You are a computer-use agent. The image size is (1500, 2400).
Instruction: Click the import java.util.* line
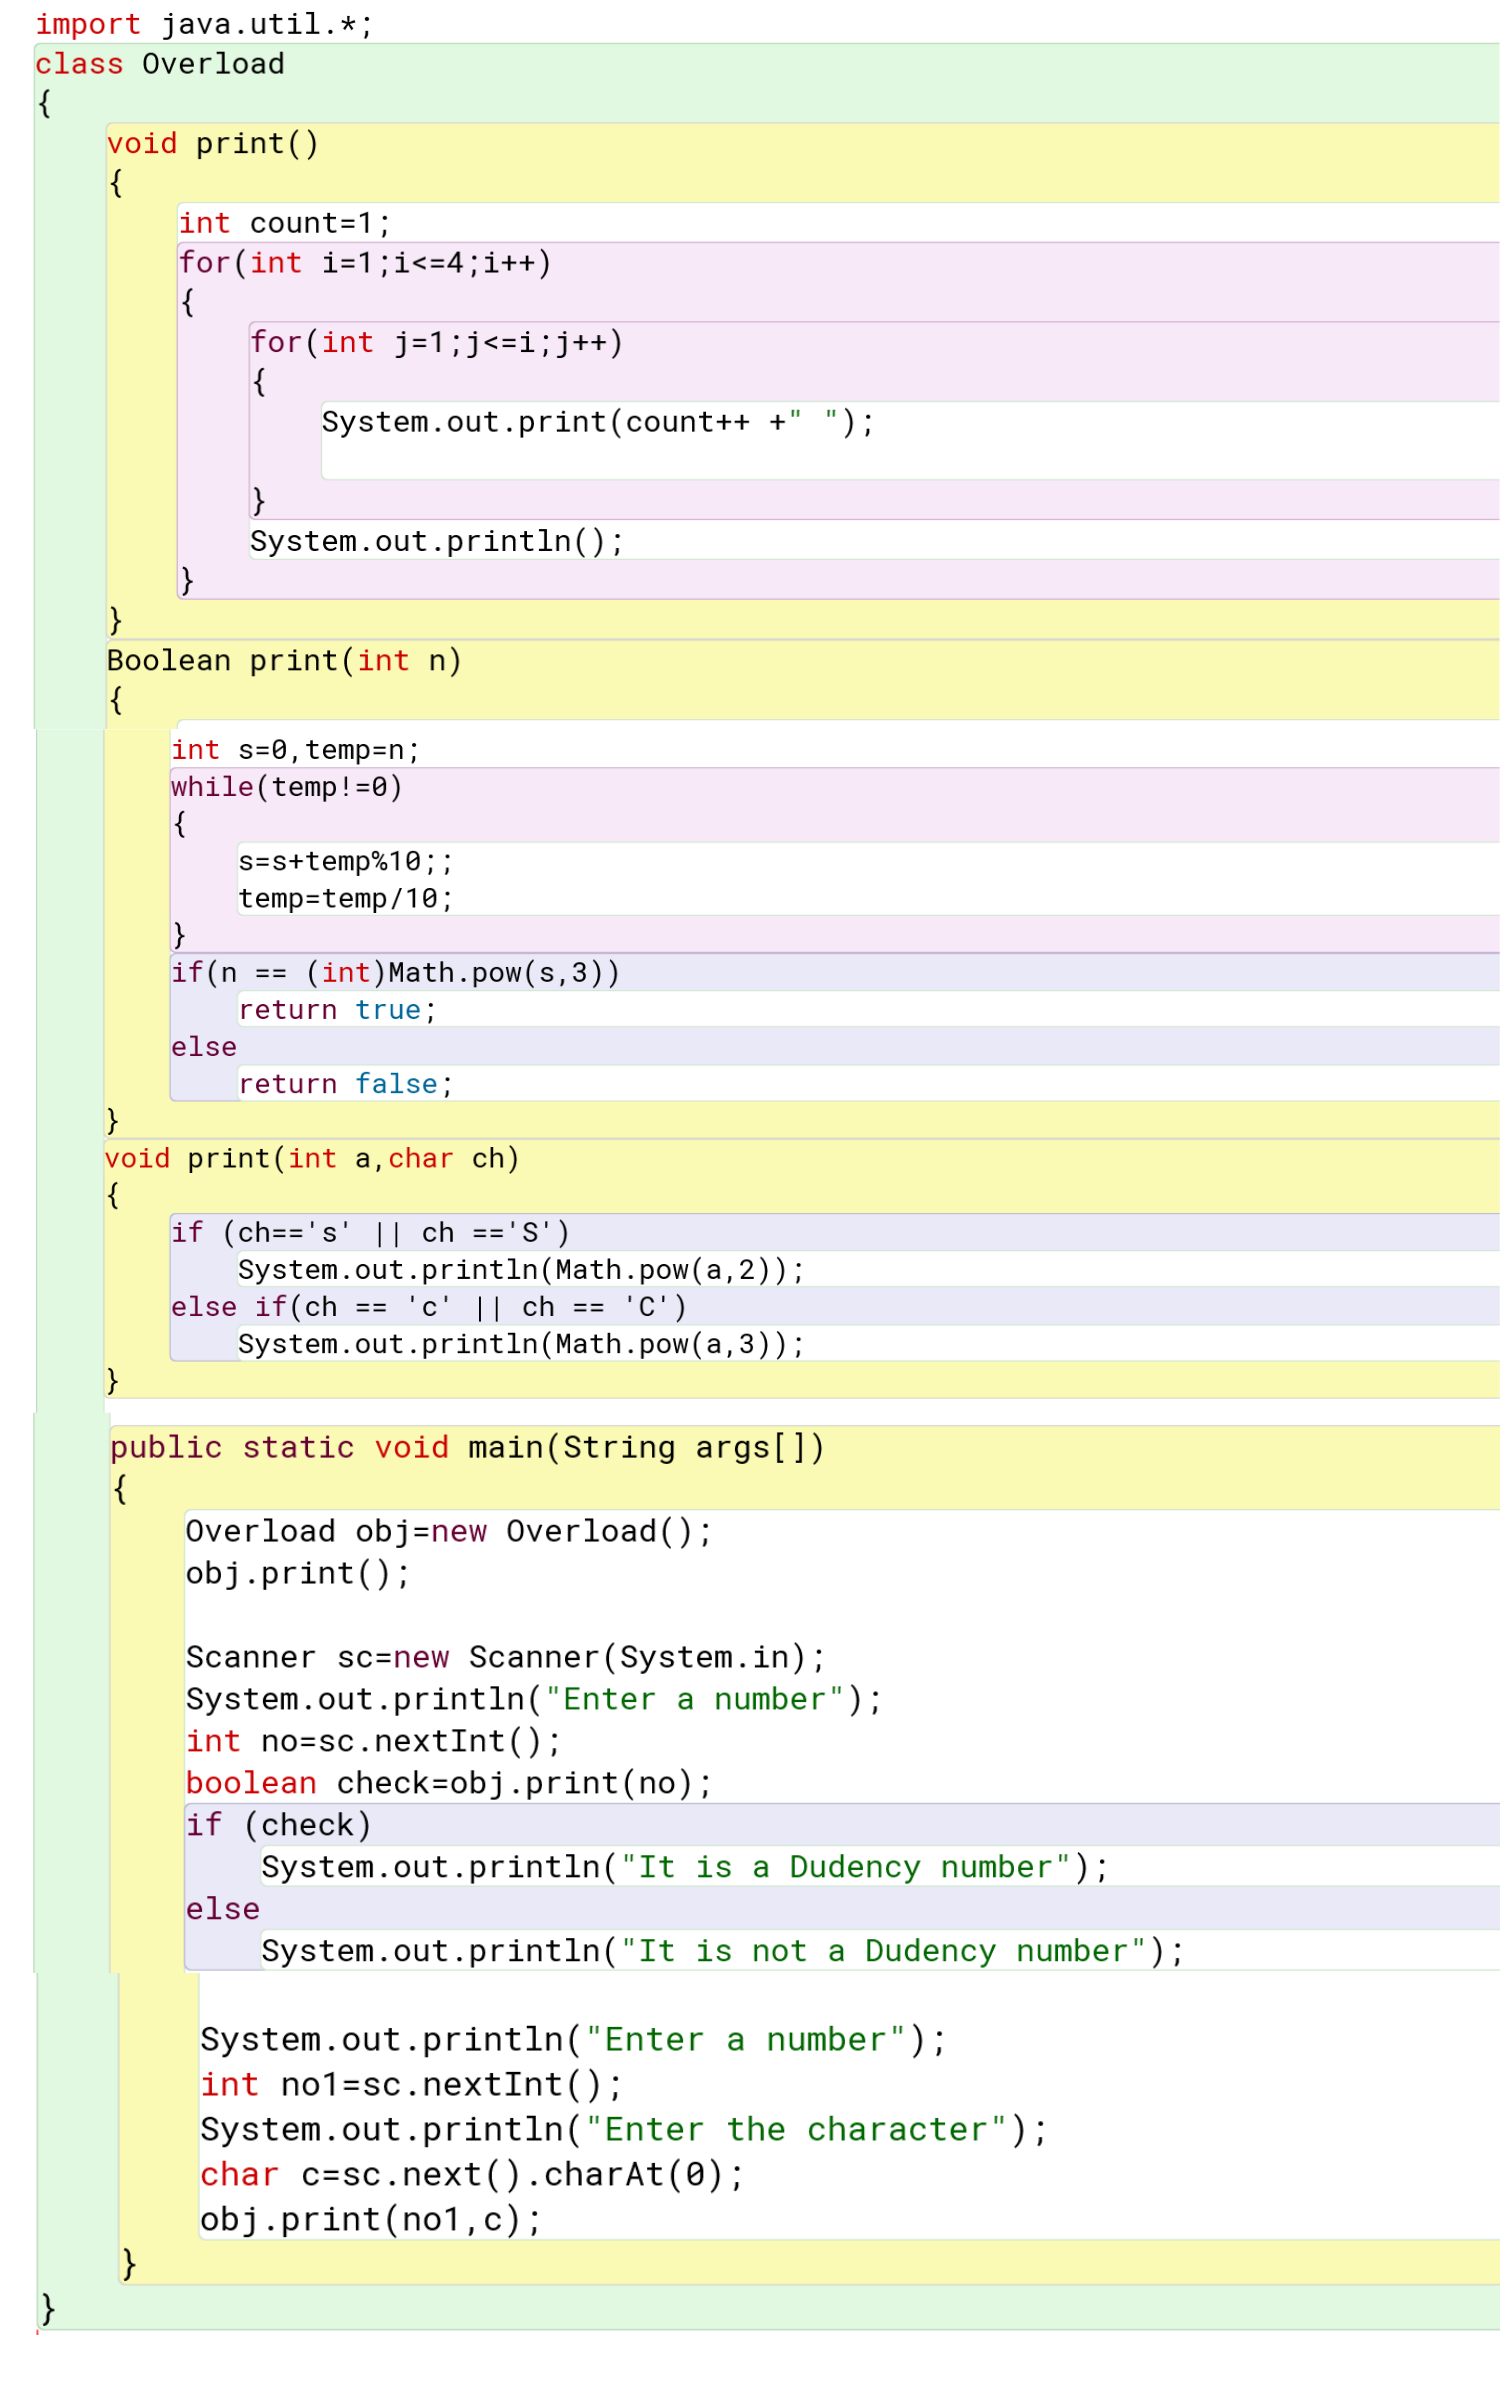203,24
